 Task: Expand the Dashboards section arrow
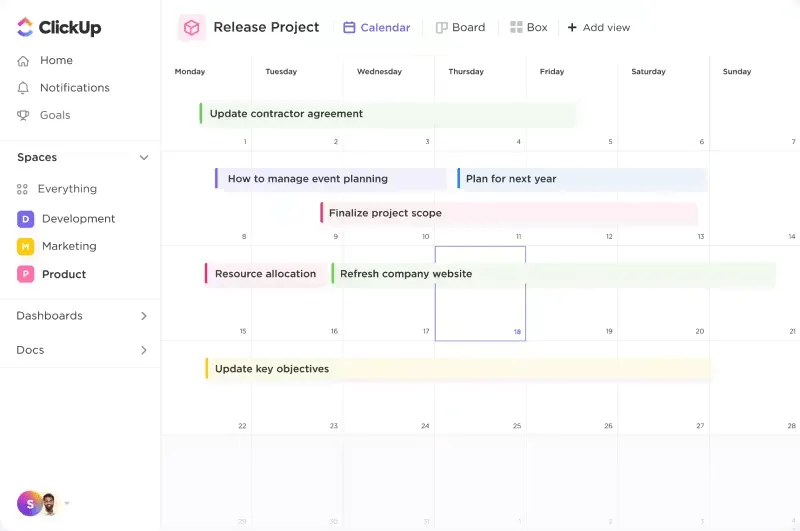tap(144, 316)
